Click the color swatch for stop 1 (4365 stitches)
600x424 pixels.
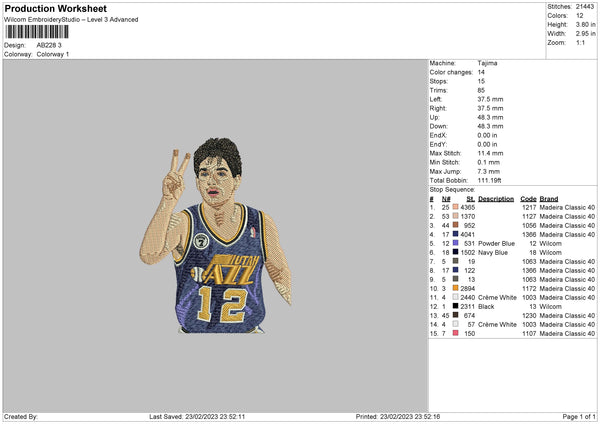point(455,207)
